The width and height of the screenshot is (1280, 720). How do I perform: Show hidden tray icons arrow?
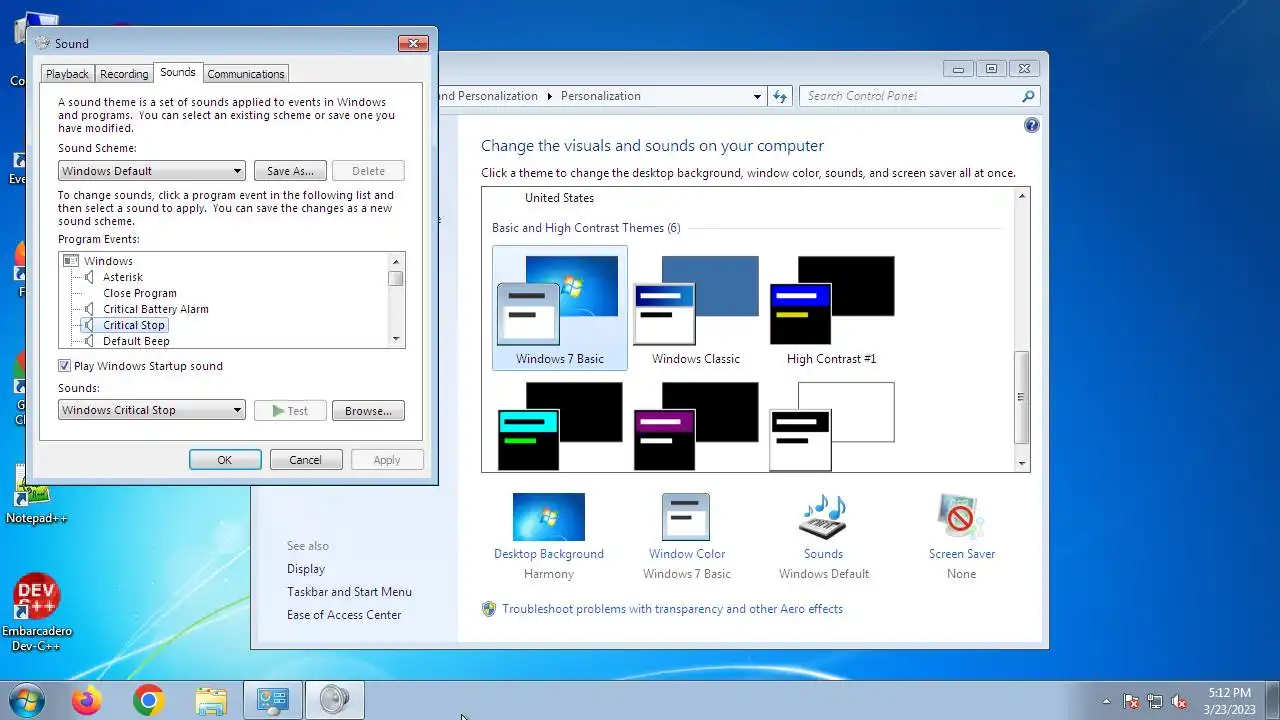(1106, 701)
